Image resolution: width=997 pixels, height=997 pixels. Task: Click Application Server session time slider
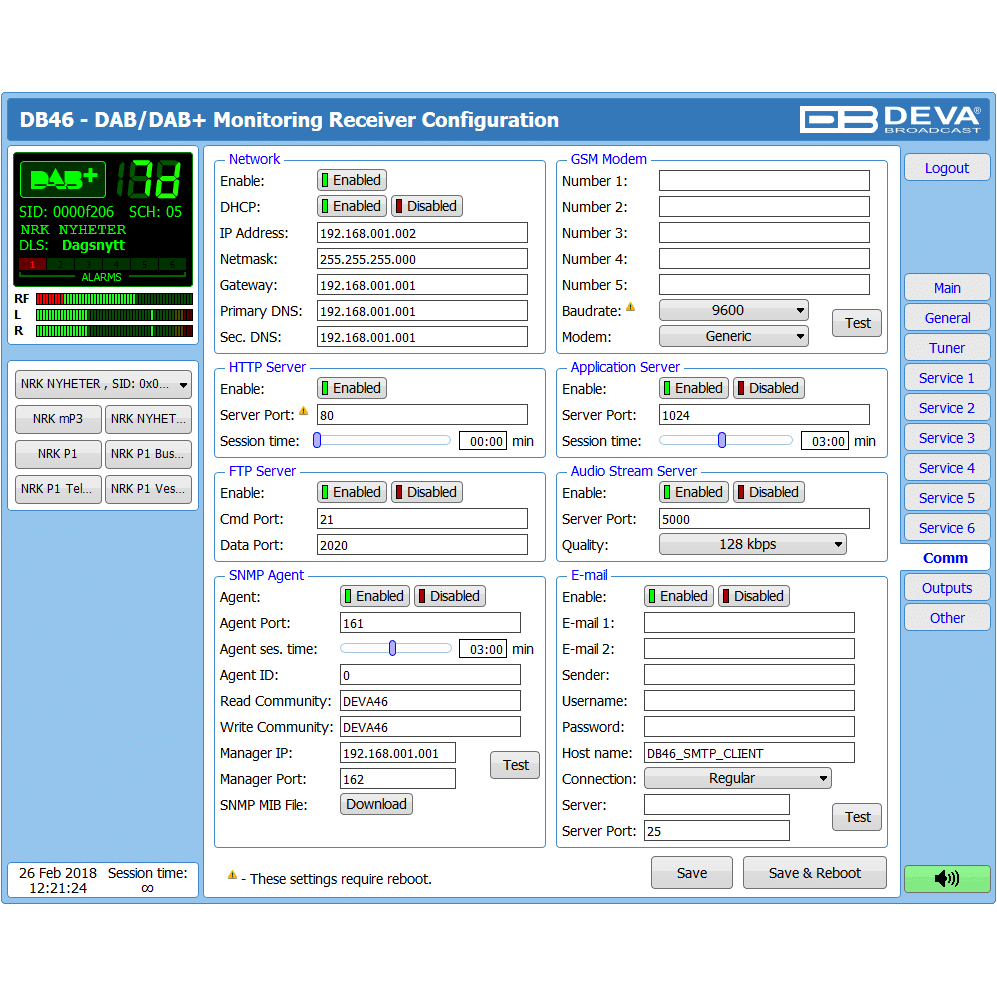click(x=725, y=440)
